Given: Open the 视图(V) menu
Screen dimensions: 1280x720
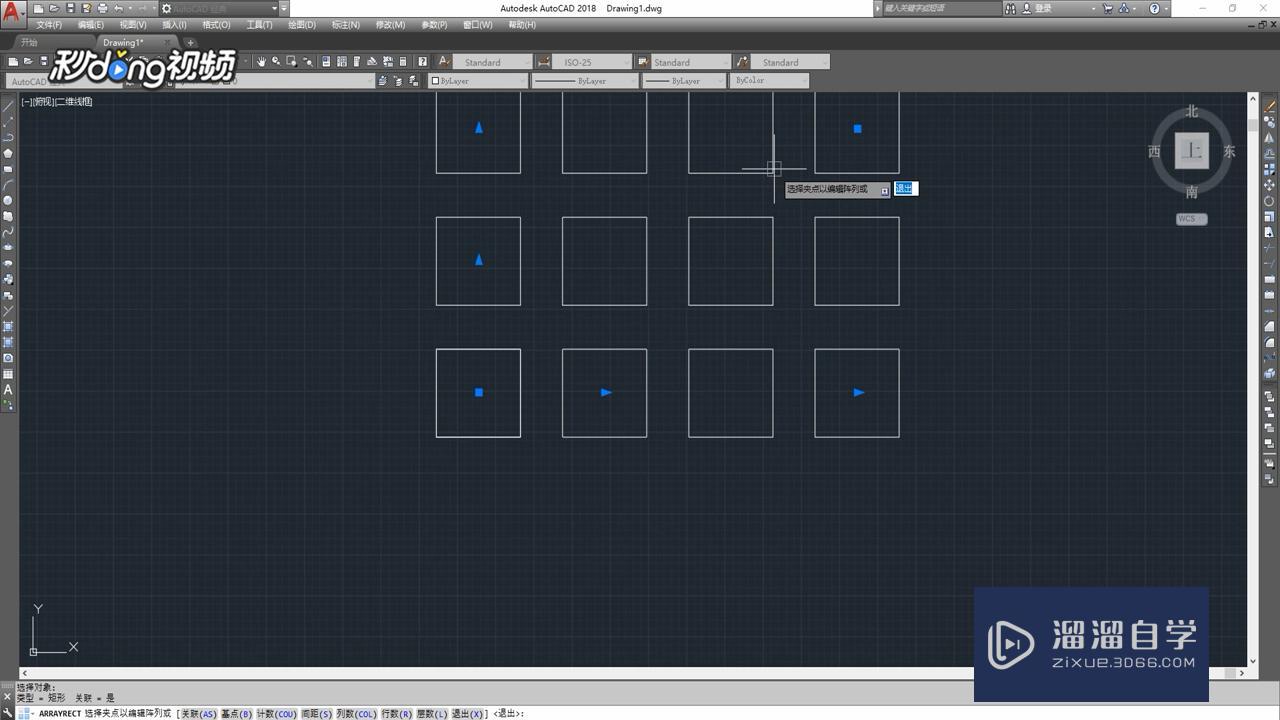Looking at the screenshot, I should pyautogui.click(x=133, y=25).
